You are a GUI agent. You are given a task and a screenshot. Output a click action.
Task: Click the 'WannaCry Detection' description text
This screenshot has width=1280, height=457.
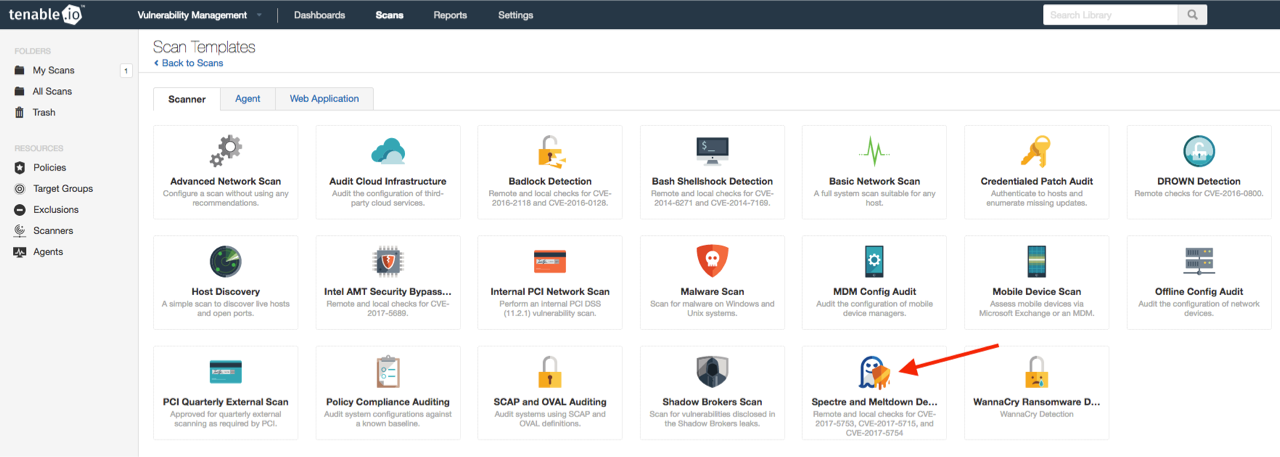coord(1036,414)
